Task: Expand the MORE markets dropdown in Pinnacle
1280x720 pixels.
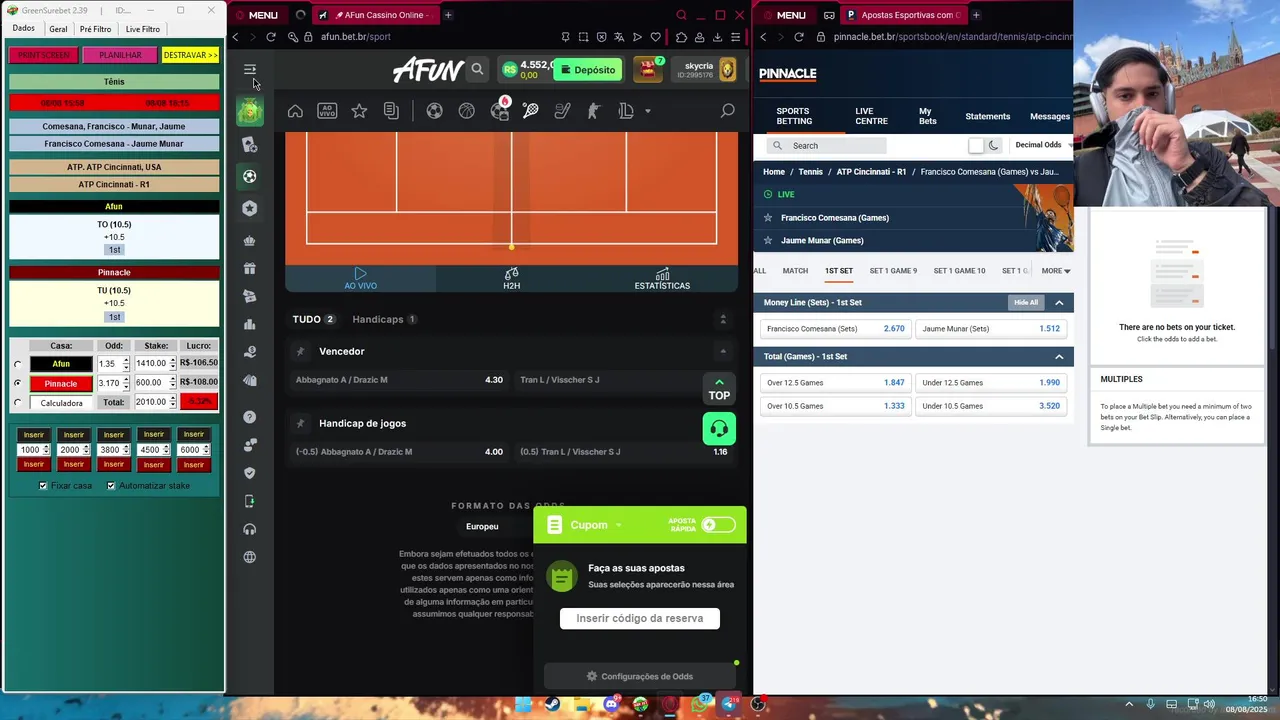Action: point(1056,271)
